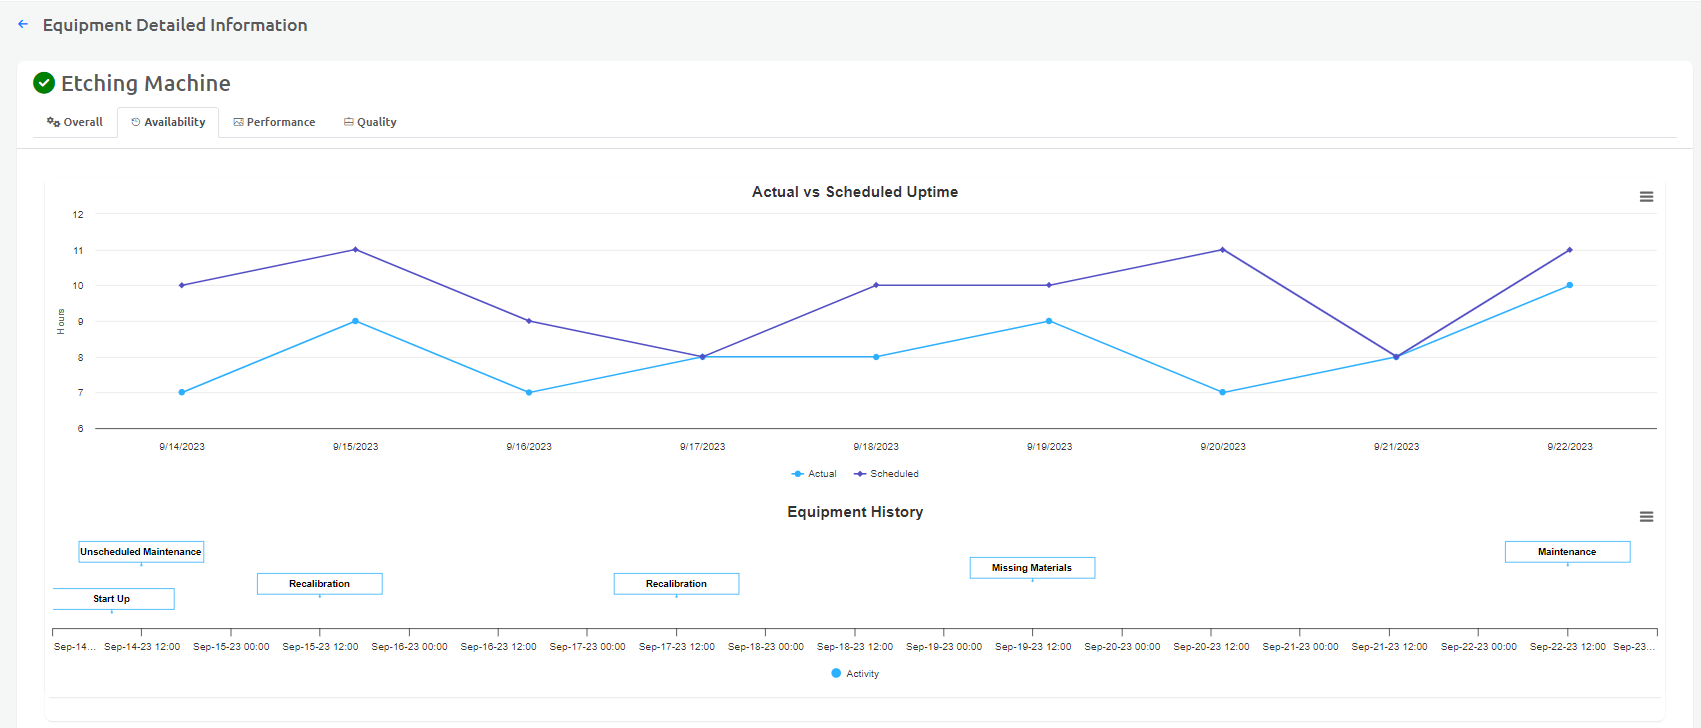Click the Scheduled data point for 9/18/2023
Screen dimensions: 1701x728
[876, 285]
